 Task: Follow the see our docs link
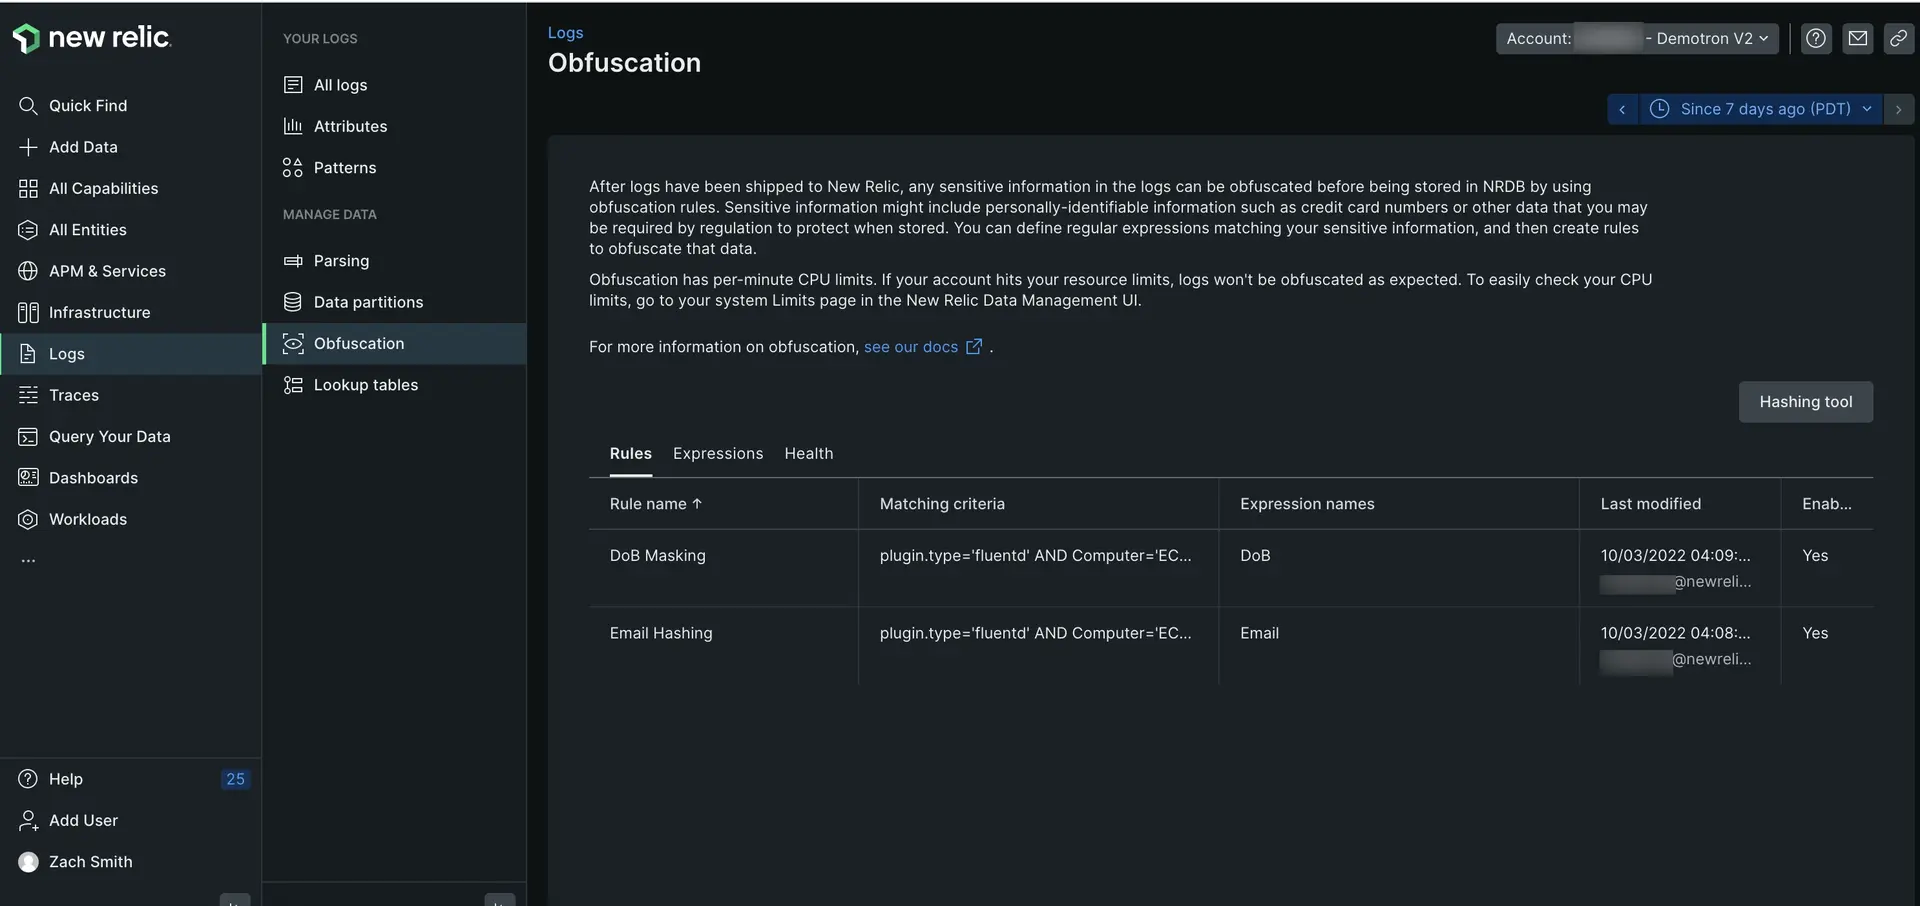[x=911, y=347]
